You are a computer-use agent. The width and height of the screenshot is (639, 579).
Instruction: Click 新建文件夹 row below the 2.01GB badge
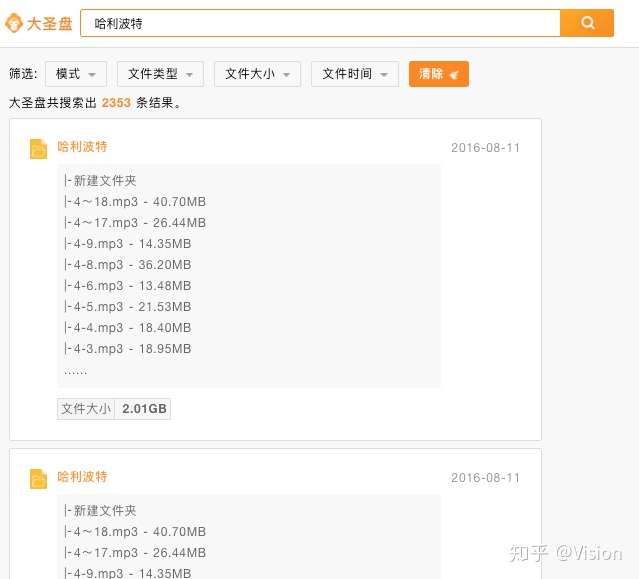tap(100, 511)
